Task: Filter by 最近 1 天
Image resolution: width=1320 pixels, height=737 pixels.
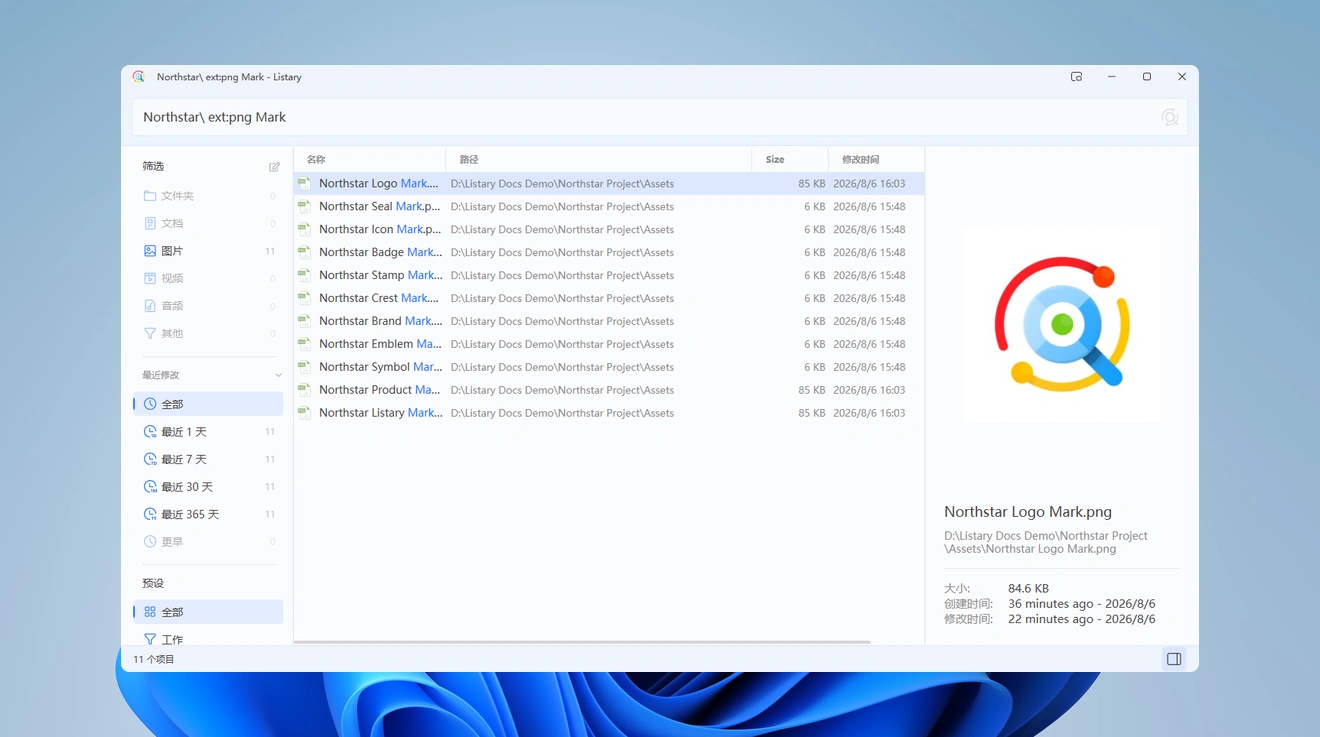Action: pos(208,432)
